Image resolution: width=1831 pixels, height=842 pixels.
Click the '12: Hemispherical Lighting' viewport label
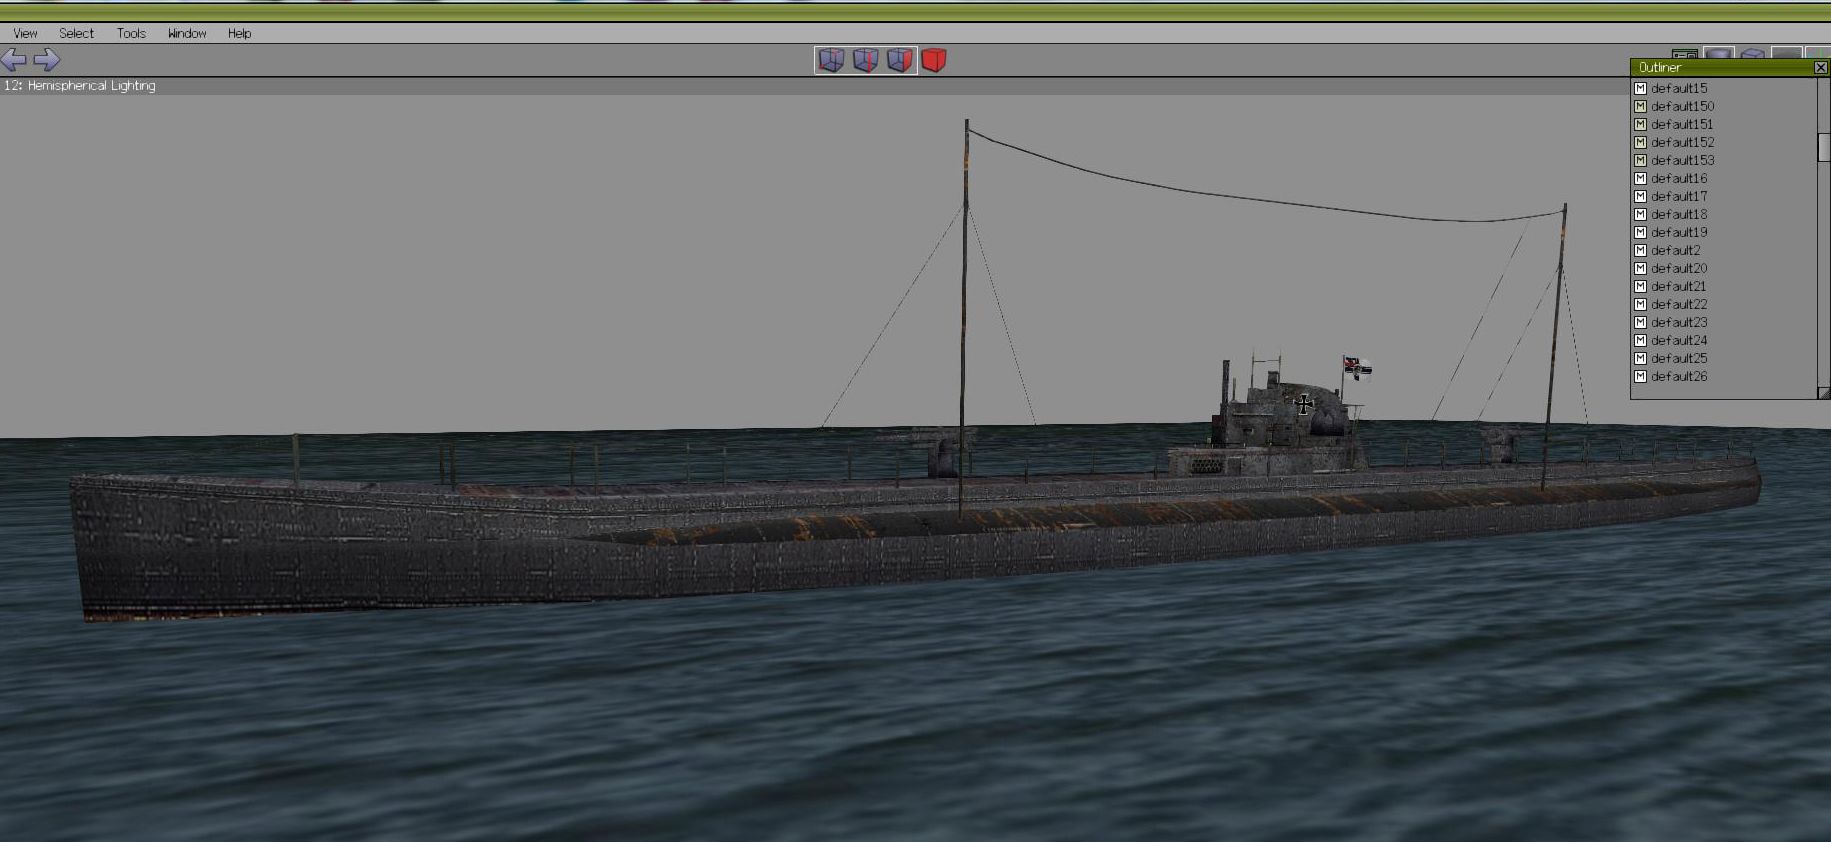click(80, 86)
